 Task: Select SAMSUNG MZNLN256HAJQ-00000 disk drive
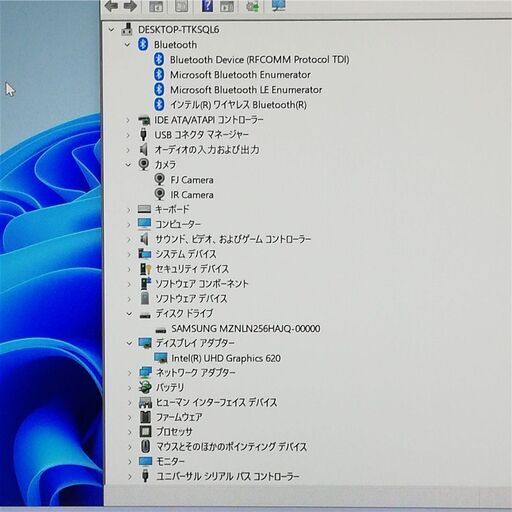pyautogui.click(x=246, y=329)
